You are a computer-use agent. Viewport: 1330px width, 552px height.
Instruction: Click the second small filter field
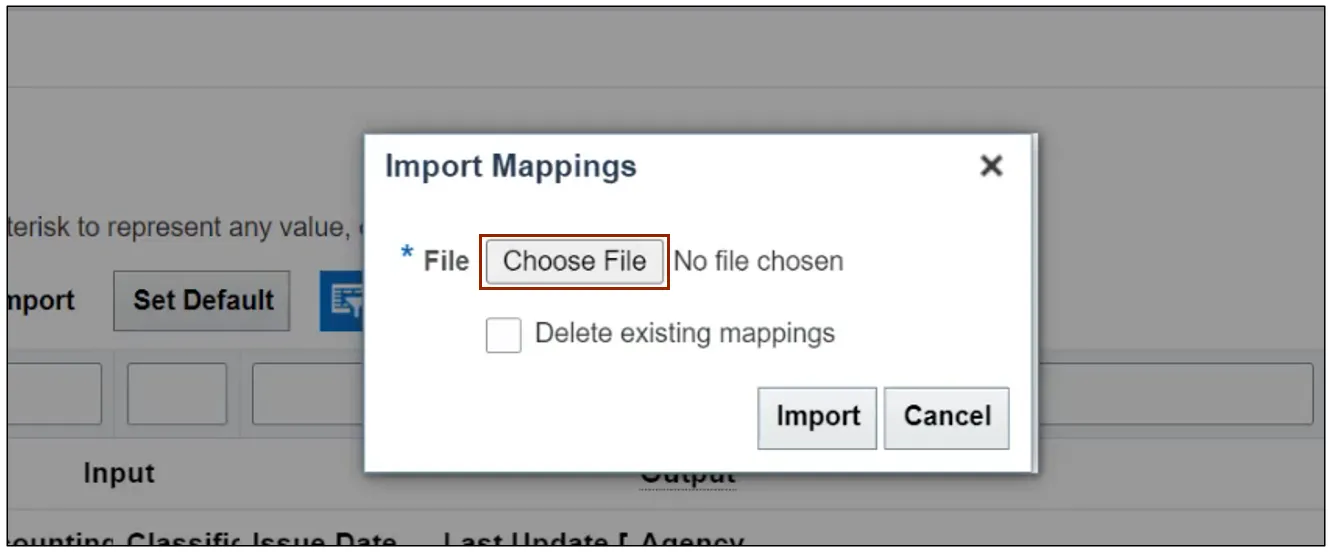click(x=177, y=394)
